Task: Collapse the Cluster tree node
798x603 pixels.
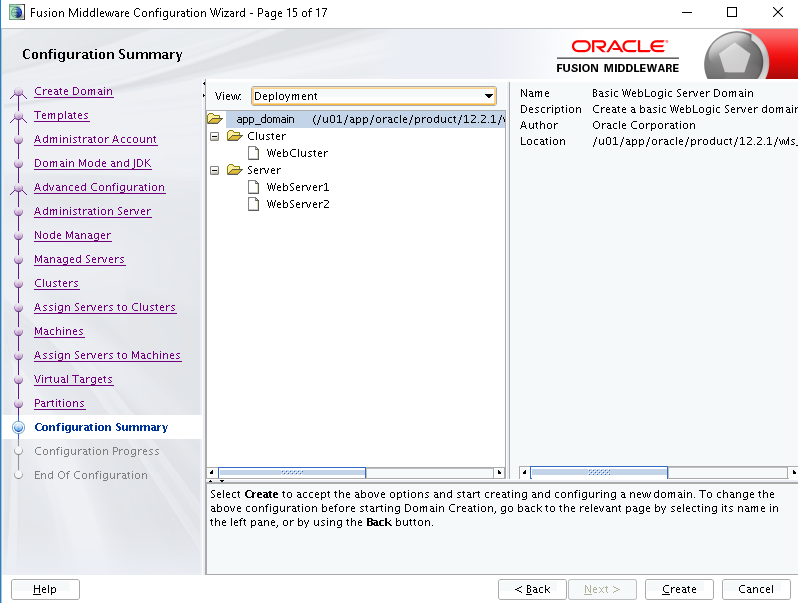Action: 215,136
